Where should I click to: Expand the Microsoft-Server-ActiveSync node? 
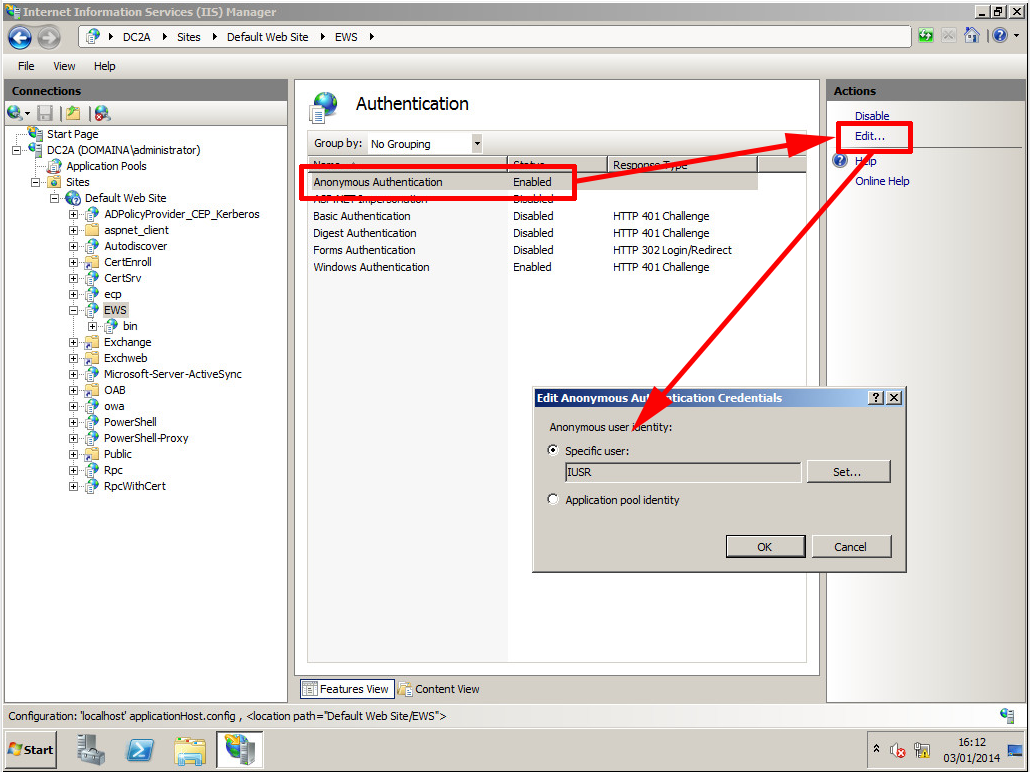click(74, 374)
